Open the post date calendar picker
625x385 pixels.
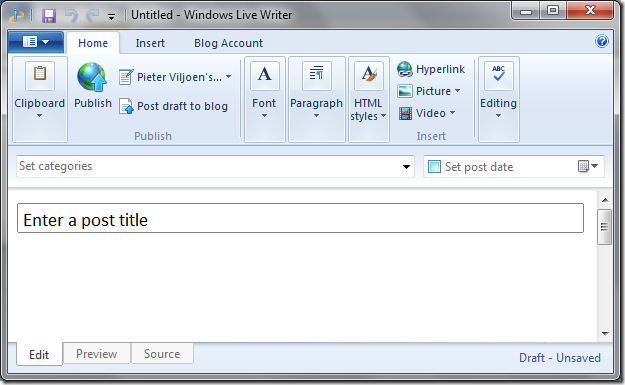(x=588, y=166)
